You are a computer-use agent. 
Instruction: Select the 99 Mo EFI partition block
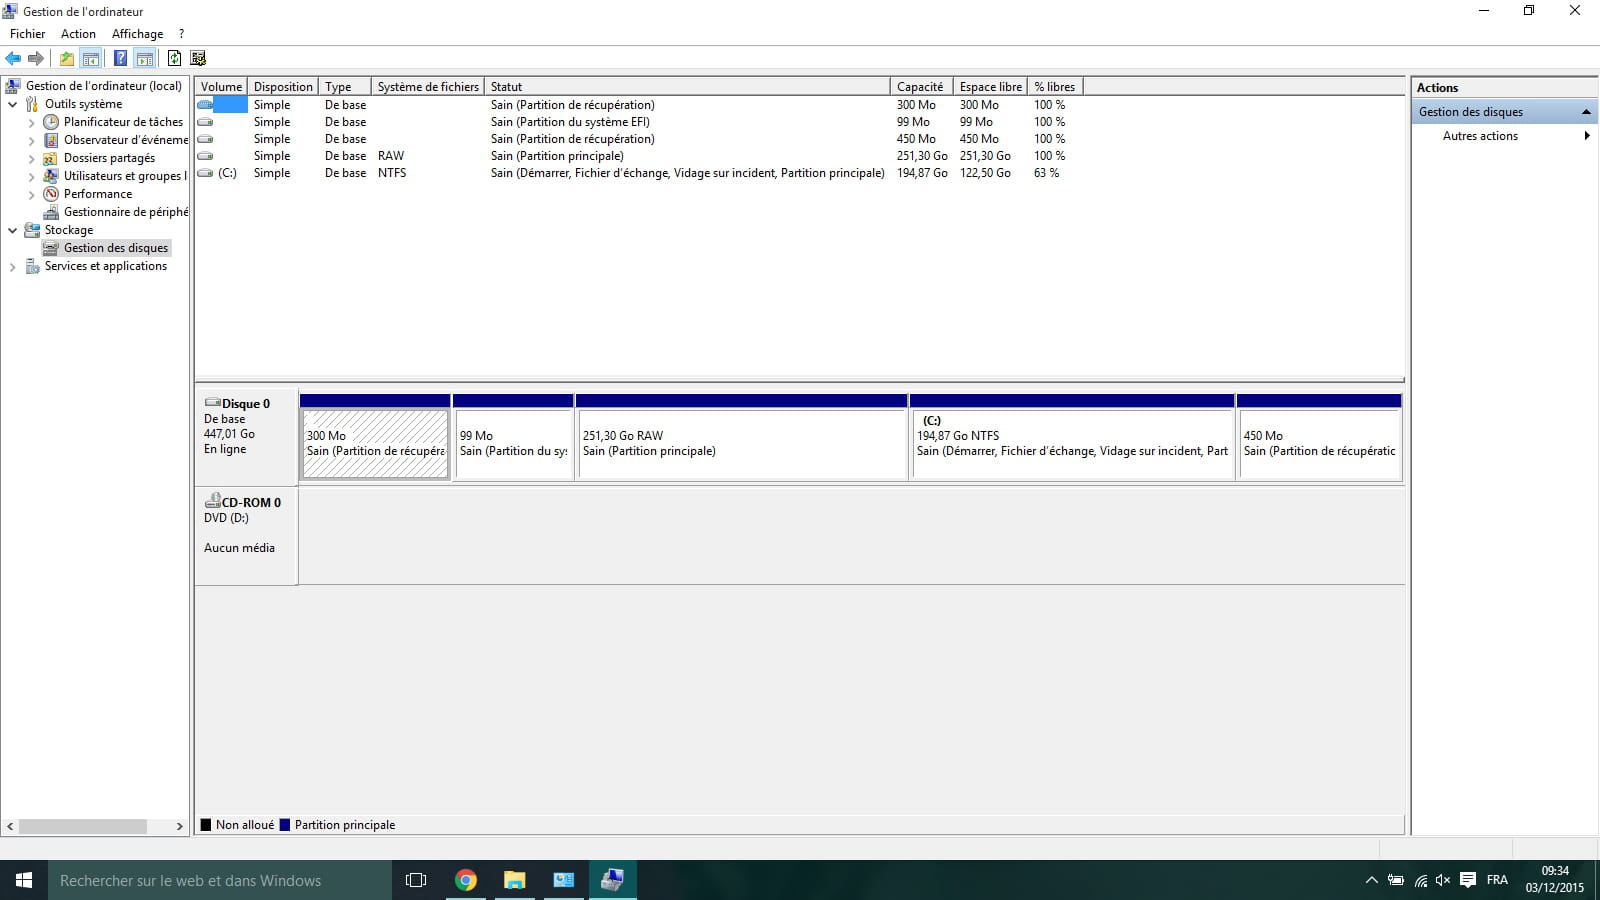click(x=513, y=437)
